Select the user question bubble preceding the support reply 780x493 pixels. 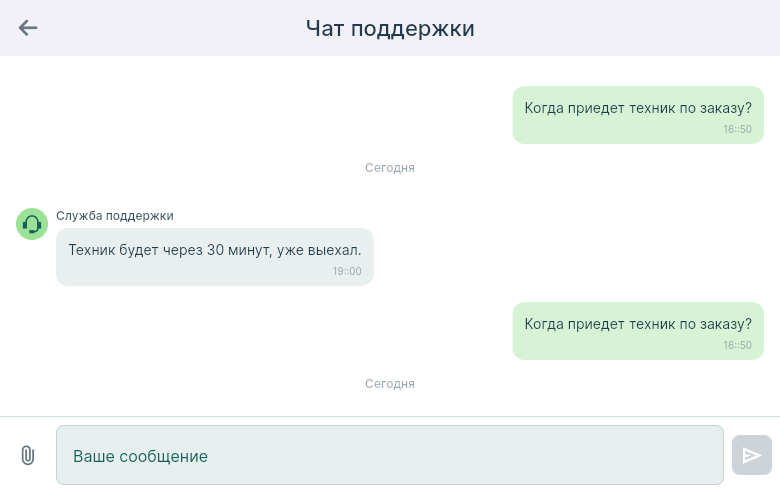(x=638, y=114)
